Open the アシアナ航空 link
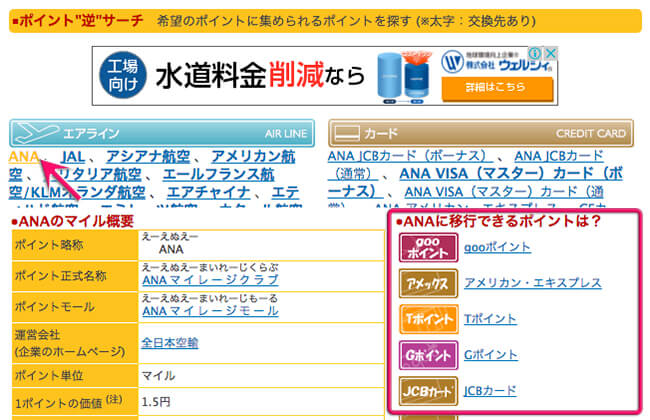 [148, 157]
